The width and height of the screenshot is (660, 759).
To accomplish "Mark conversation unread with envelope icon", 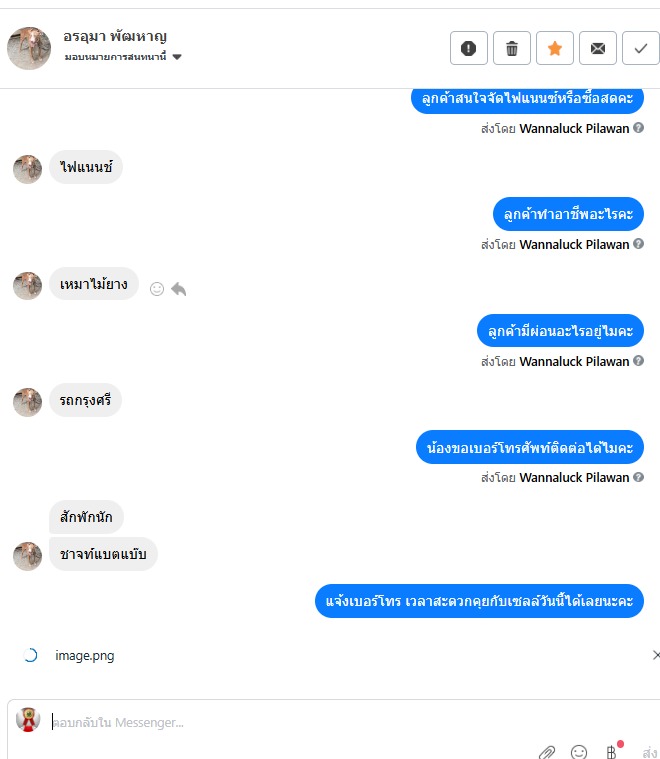I will pos(598,48).
